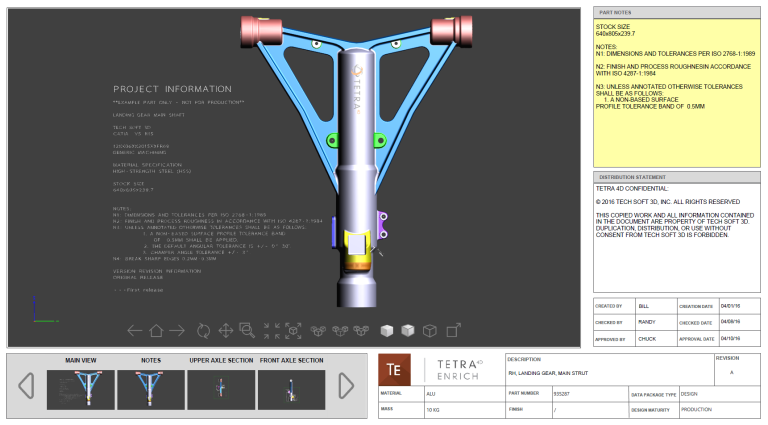Open the FRONT AXLE SECTION thumbnail
The width and height of the screenshot is (768, 425).
tap(291, 390)
